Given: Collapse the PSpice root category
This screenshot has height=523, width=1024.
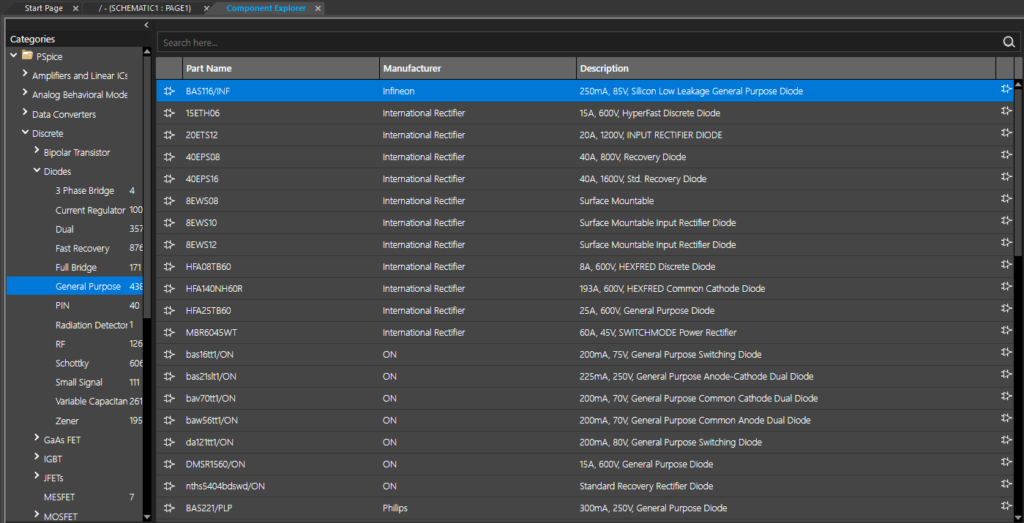Looking at the screenshot, I should pyautogui.click(x=14, y=55).
